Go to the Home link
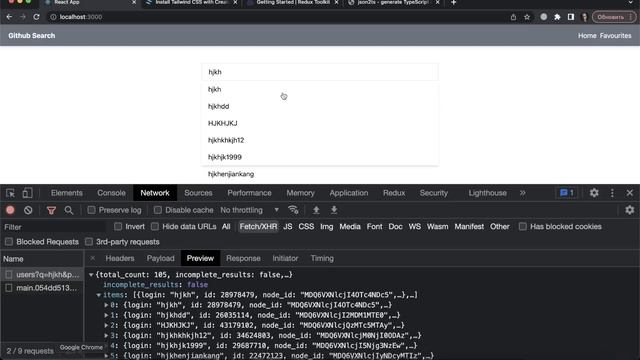This screenshot has width=640, height=360. (587, 36)
